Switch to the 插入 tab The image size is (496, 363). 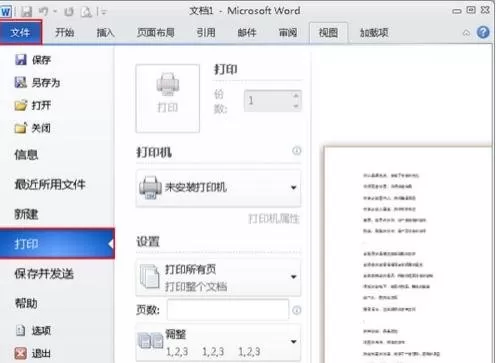[105, 32]
